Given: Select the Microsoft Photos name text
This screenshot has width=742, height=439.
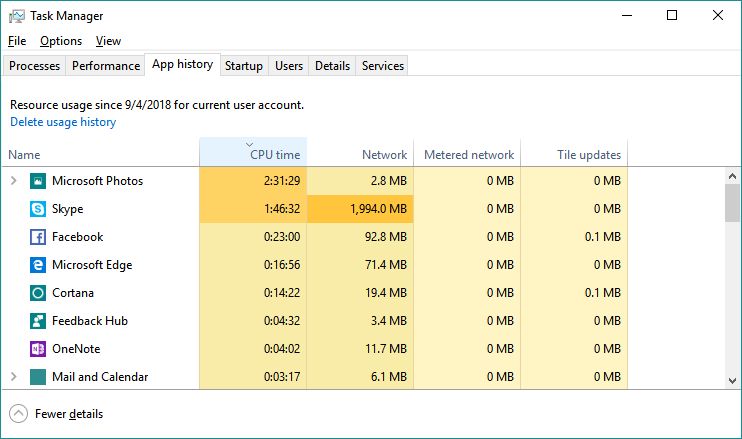Looking at the screenshot, I should [x=97, y=181].
